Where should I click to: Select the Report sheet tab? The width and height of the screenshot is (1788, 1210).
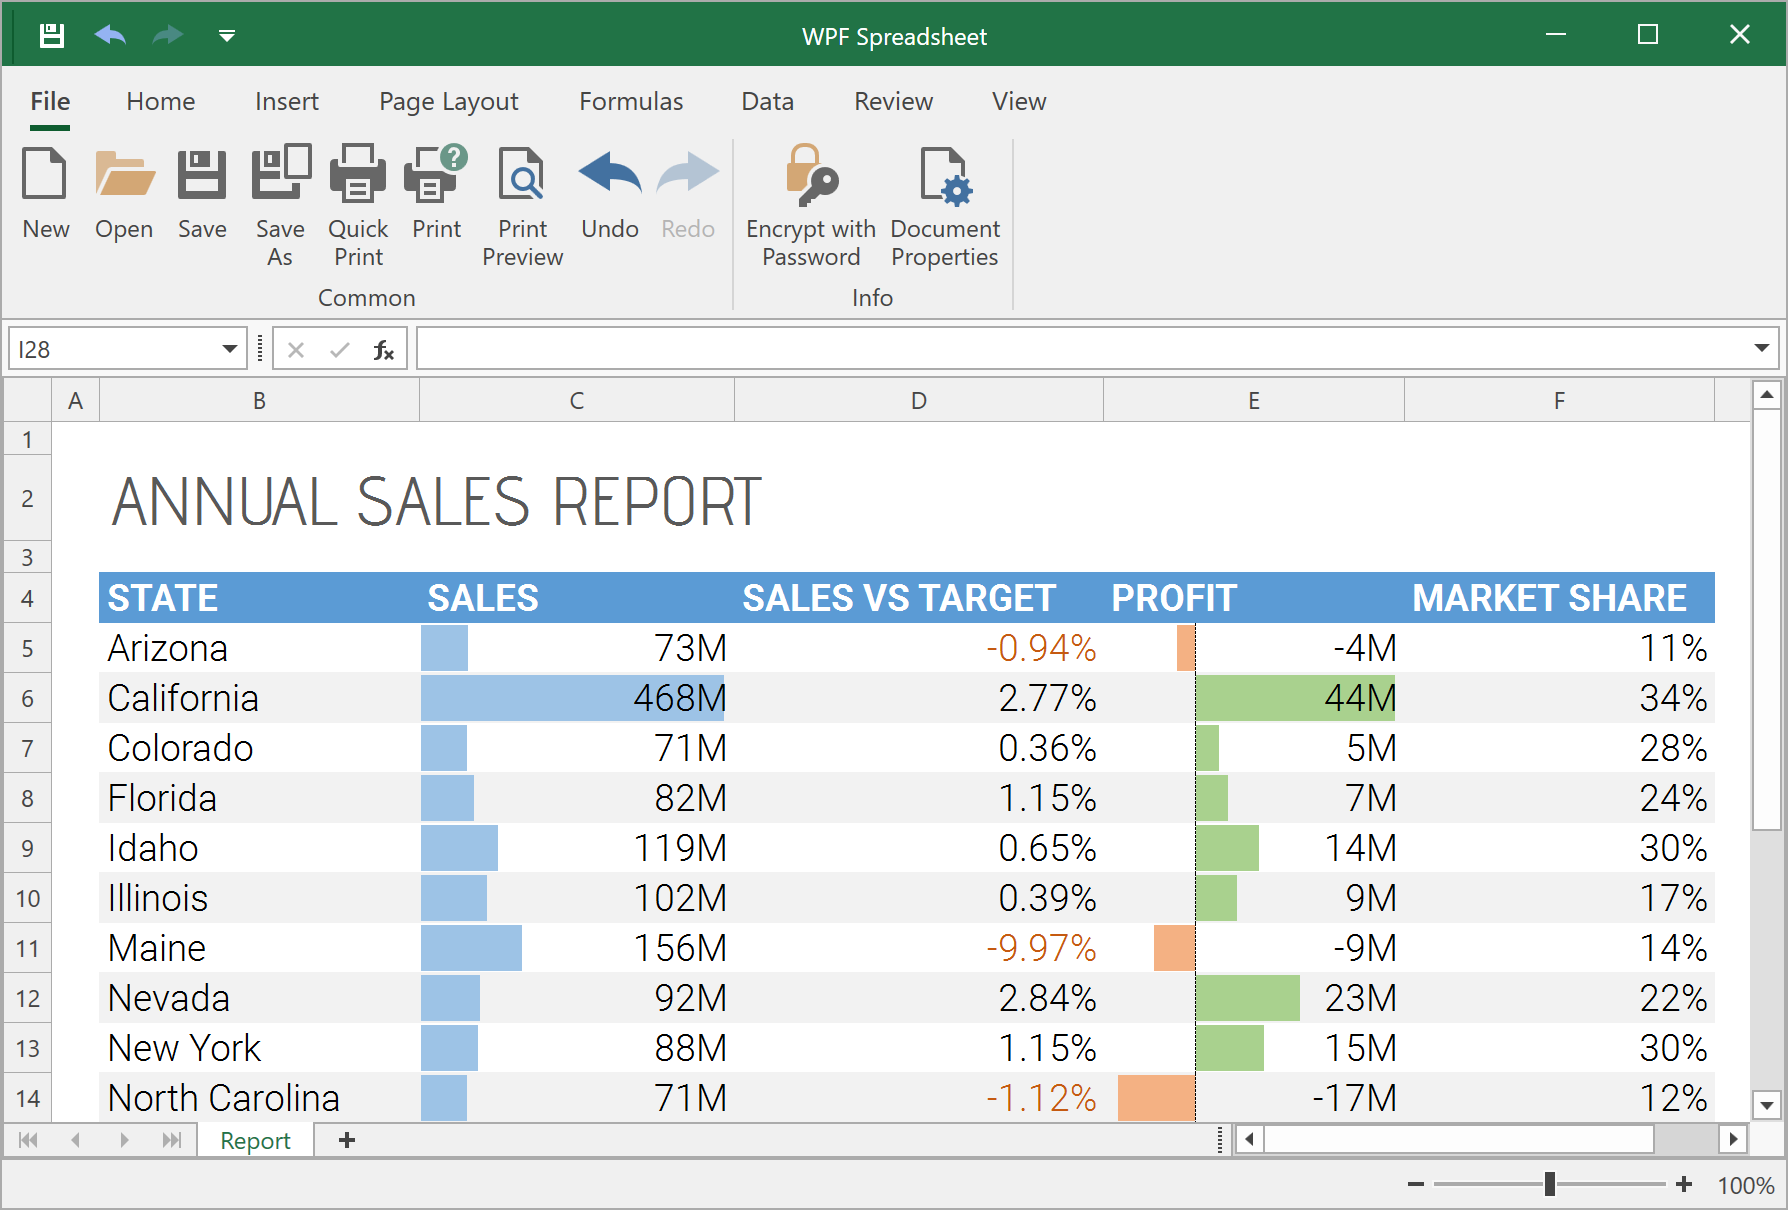255,1141
